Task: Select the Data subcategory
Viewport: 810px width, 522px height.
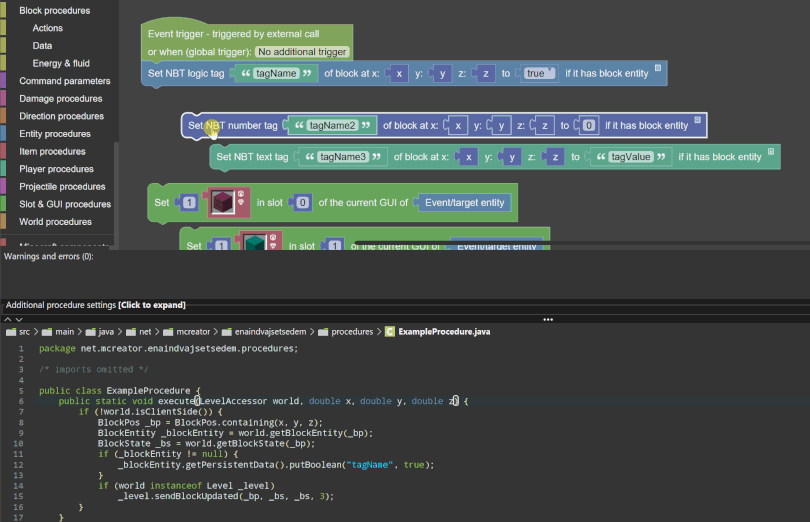Action: [x=42, y=45]
